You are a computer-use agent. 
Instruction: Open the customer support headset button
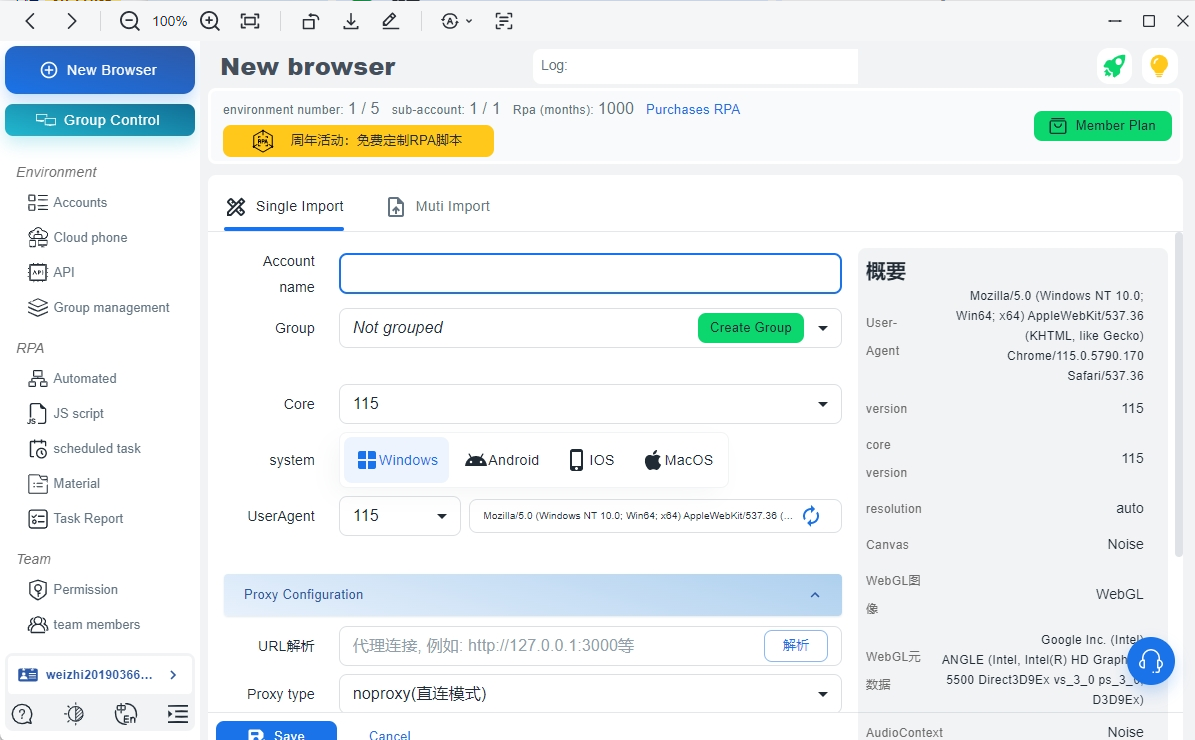(x=1150, y=661)
